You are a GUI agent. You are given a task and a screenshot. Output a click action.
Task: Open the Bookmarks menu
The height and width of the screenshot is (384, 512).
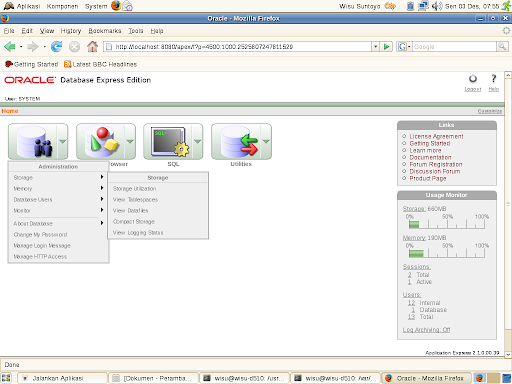tap(105, 31)
